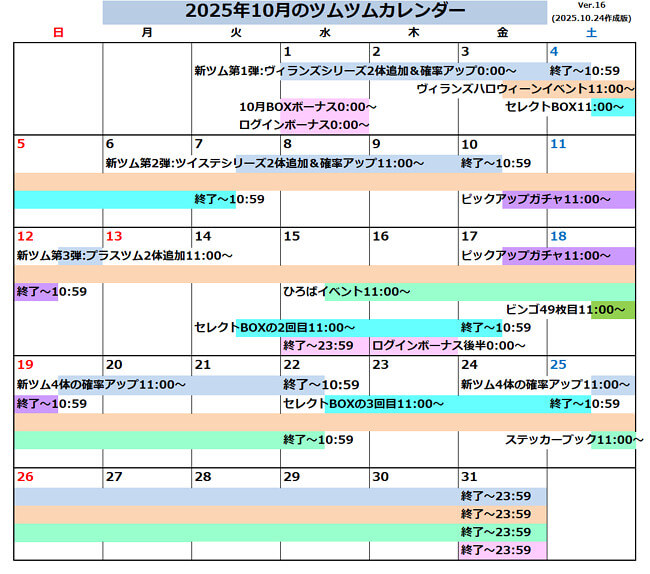The height and width of the screenshot is (574, 650).
Task: Select the pink ログインボーナス0:00 event on October 1
Action: point(304,125)
